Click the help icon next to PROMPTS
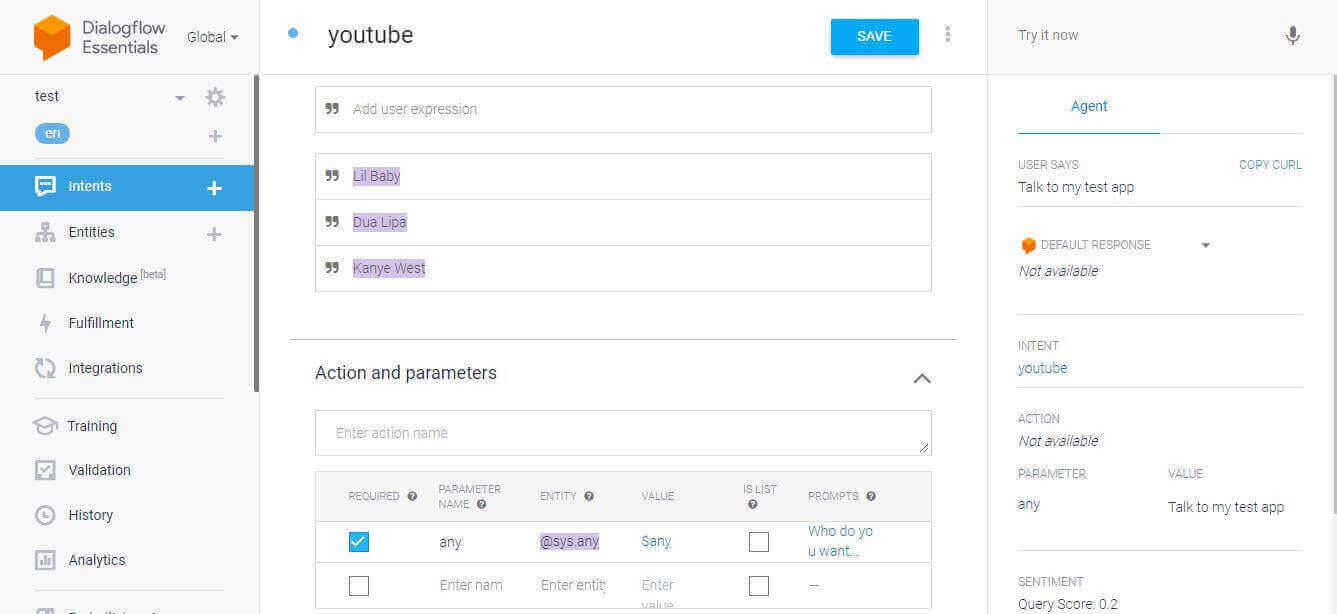 [871, 496]
